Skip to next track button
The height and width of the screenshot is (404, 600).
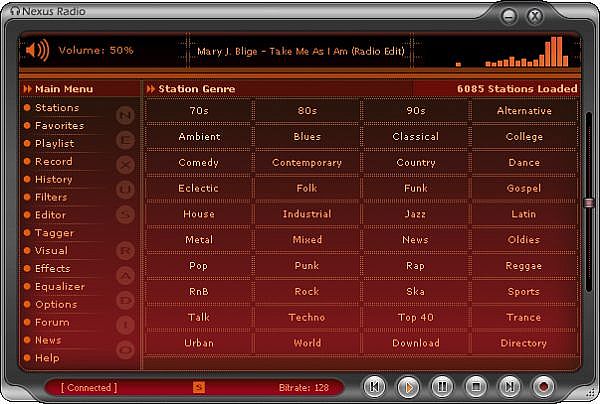click(x=509, y=387)
